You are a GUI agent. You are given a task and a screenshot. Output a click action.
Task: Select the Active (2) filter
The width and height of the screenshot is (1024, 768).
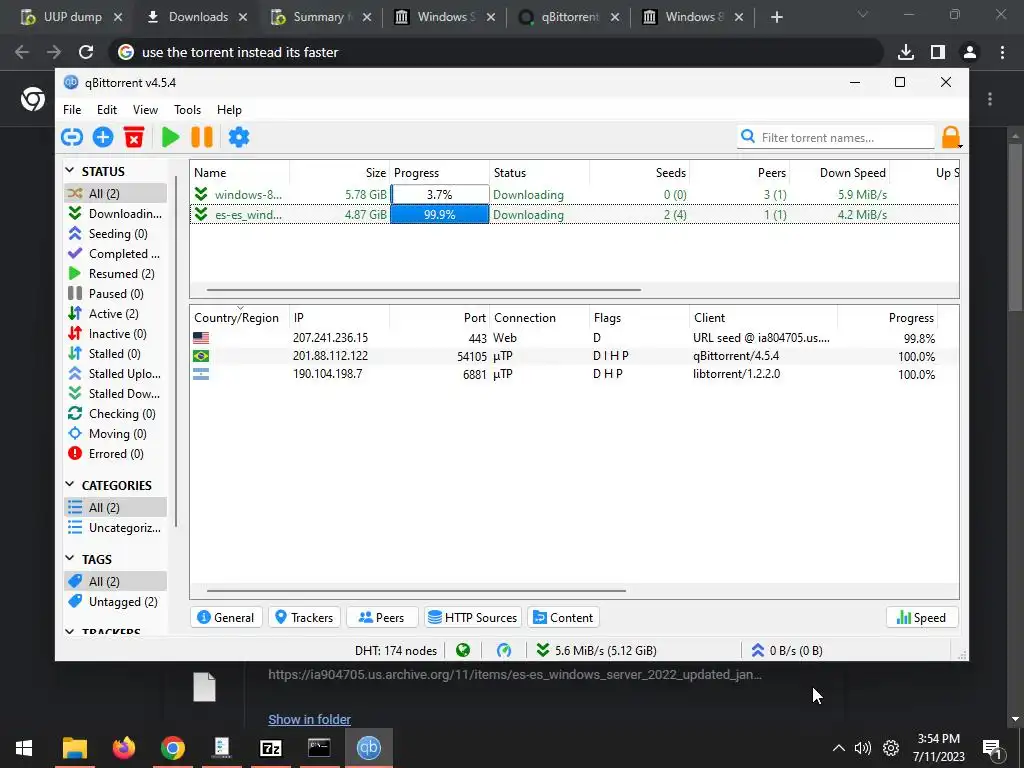[116, 313]
